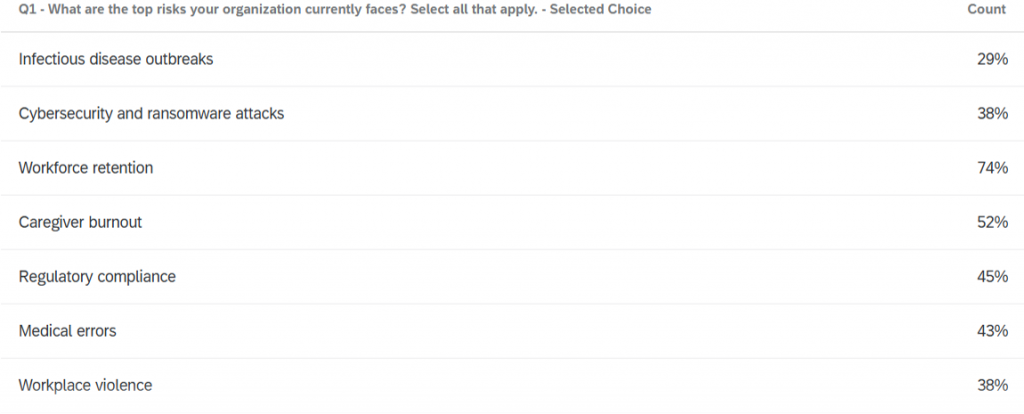Select the Infectious disease outbreaks row label
The width and height of the screenshot is (1024, 414).
click(116, 59)
